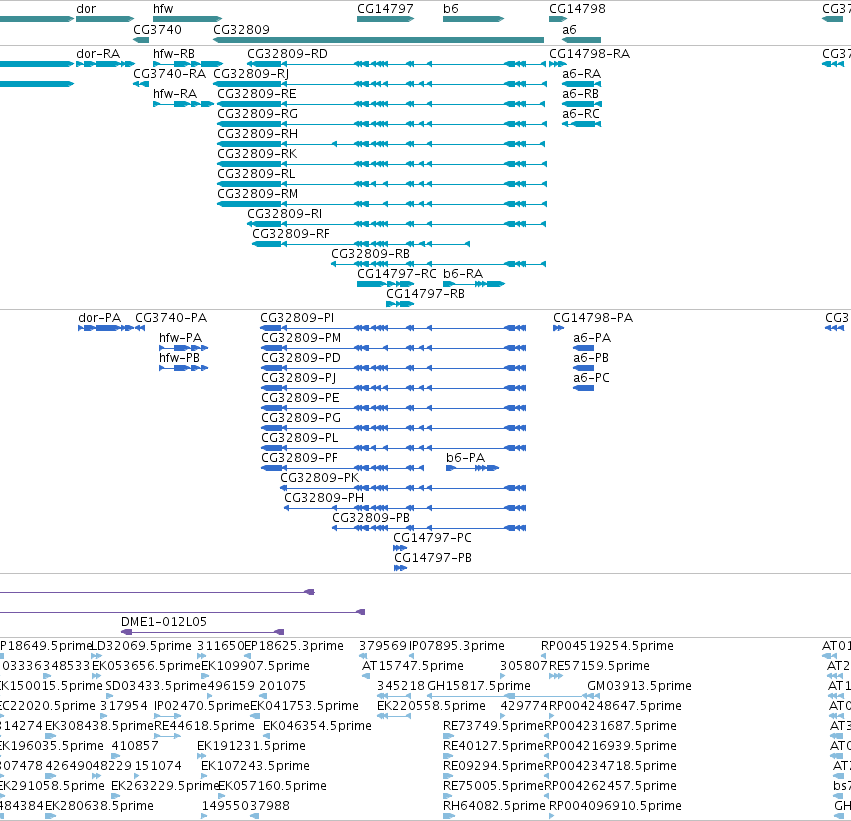Select the long CG32809 gene bar
Screen dimensions: 851x821
[378, 40]
